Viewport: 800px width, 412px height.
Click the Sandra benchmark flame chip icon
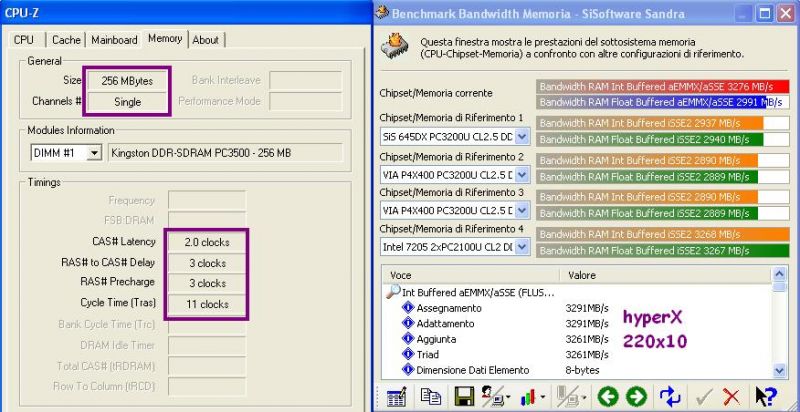(x=394, y=45)
